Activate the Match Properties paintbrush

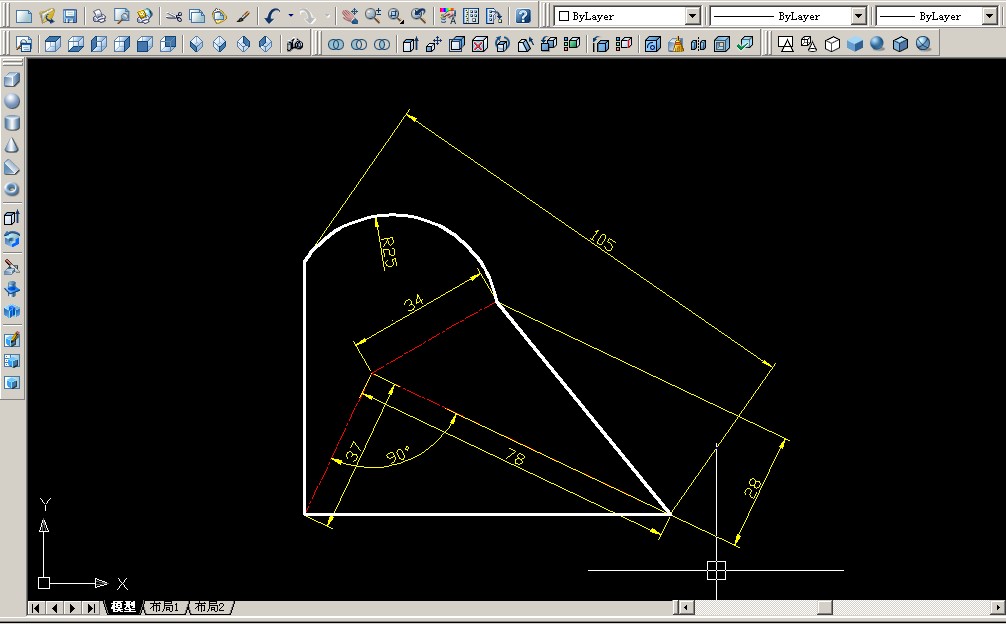[243, 16]
